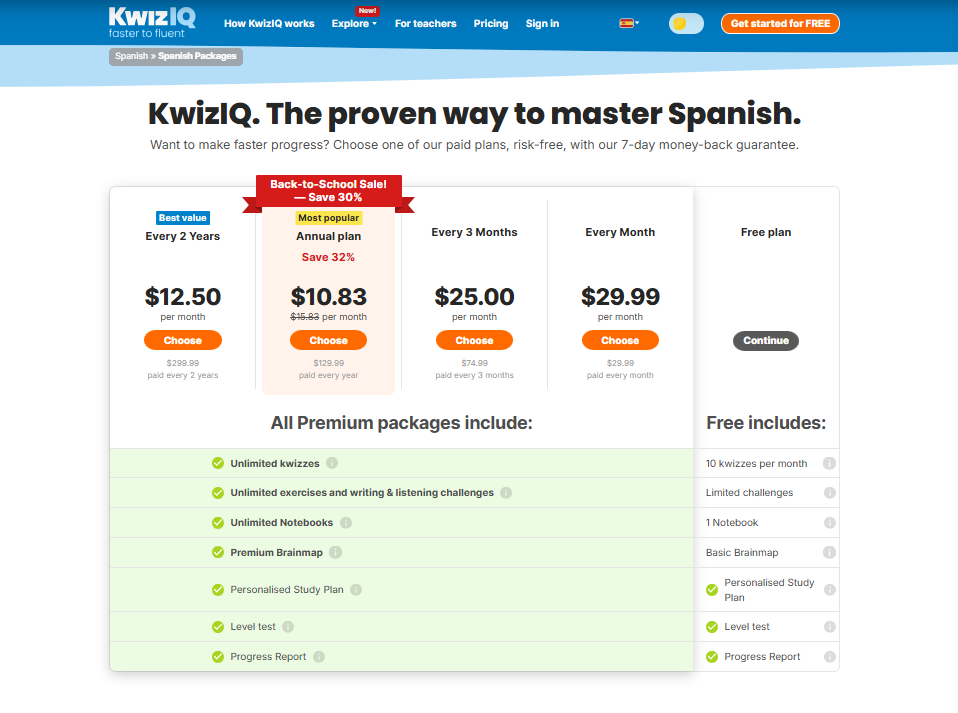Choose the Every 3 Months plan
958x713 pixels.
pos(474,340)
